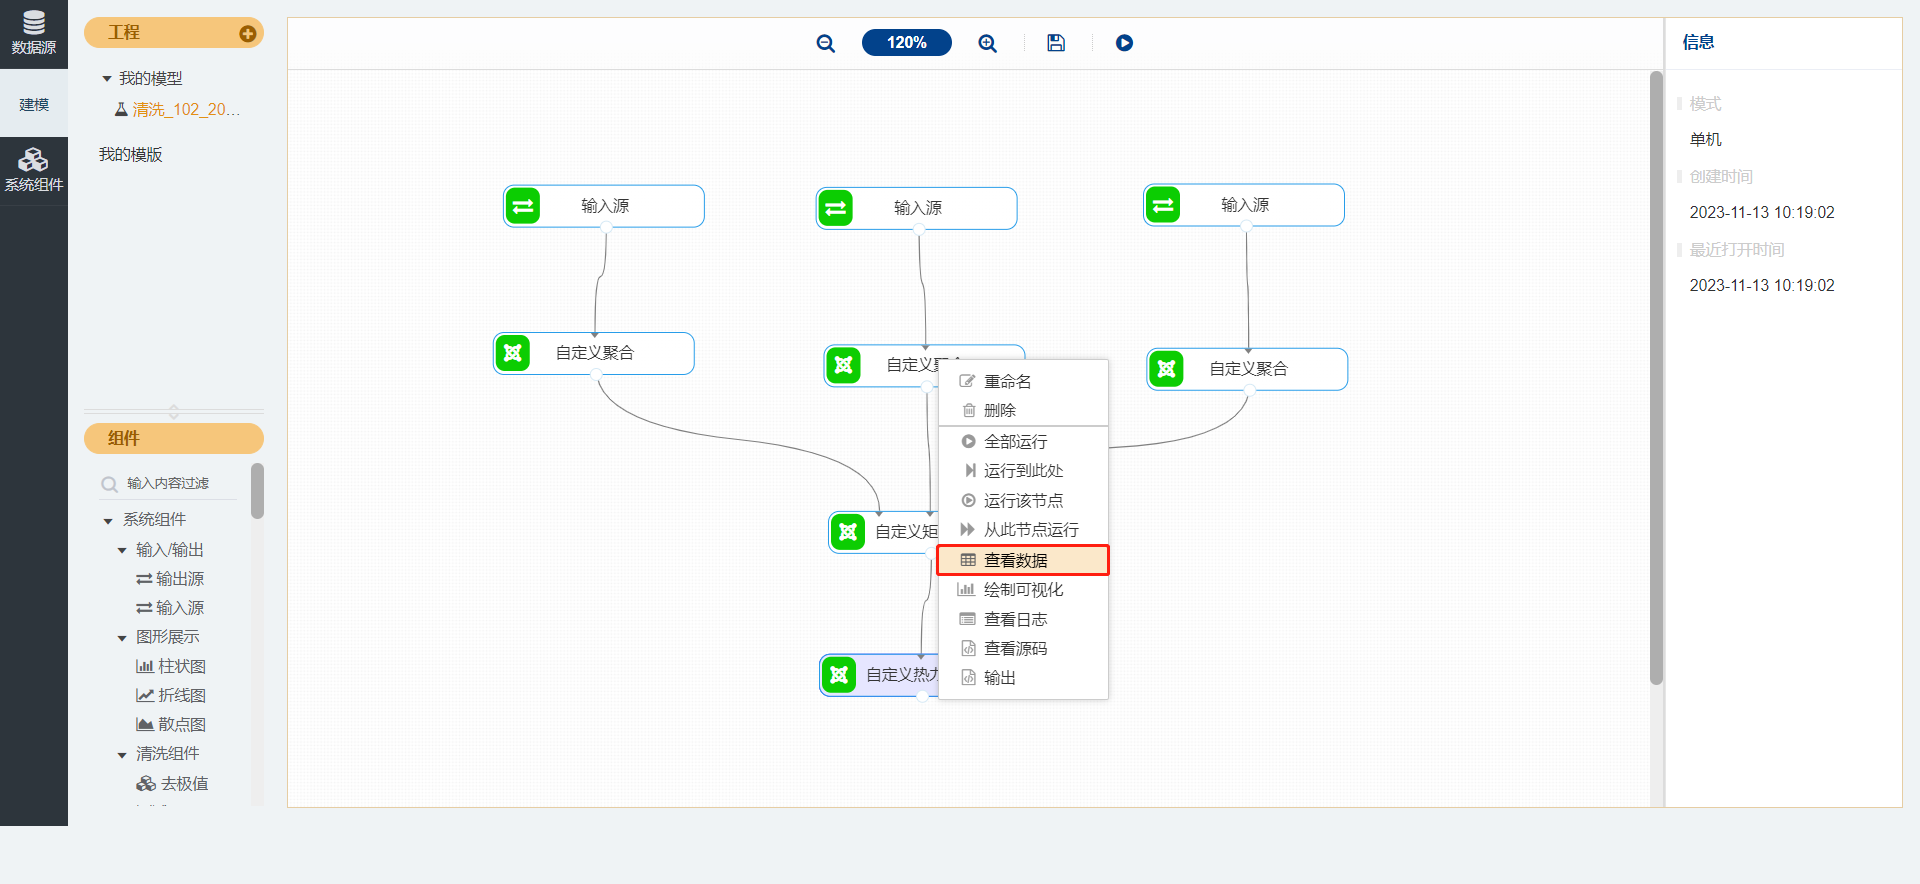Collapse the 清洗组件 tree group

(x=122, y=755)
